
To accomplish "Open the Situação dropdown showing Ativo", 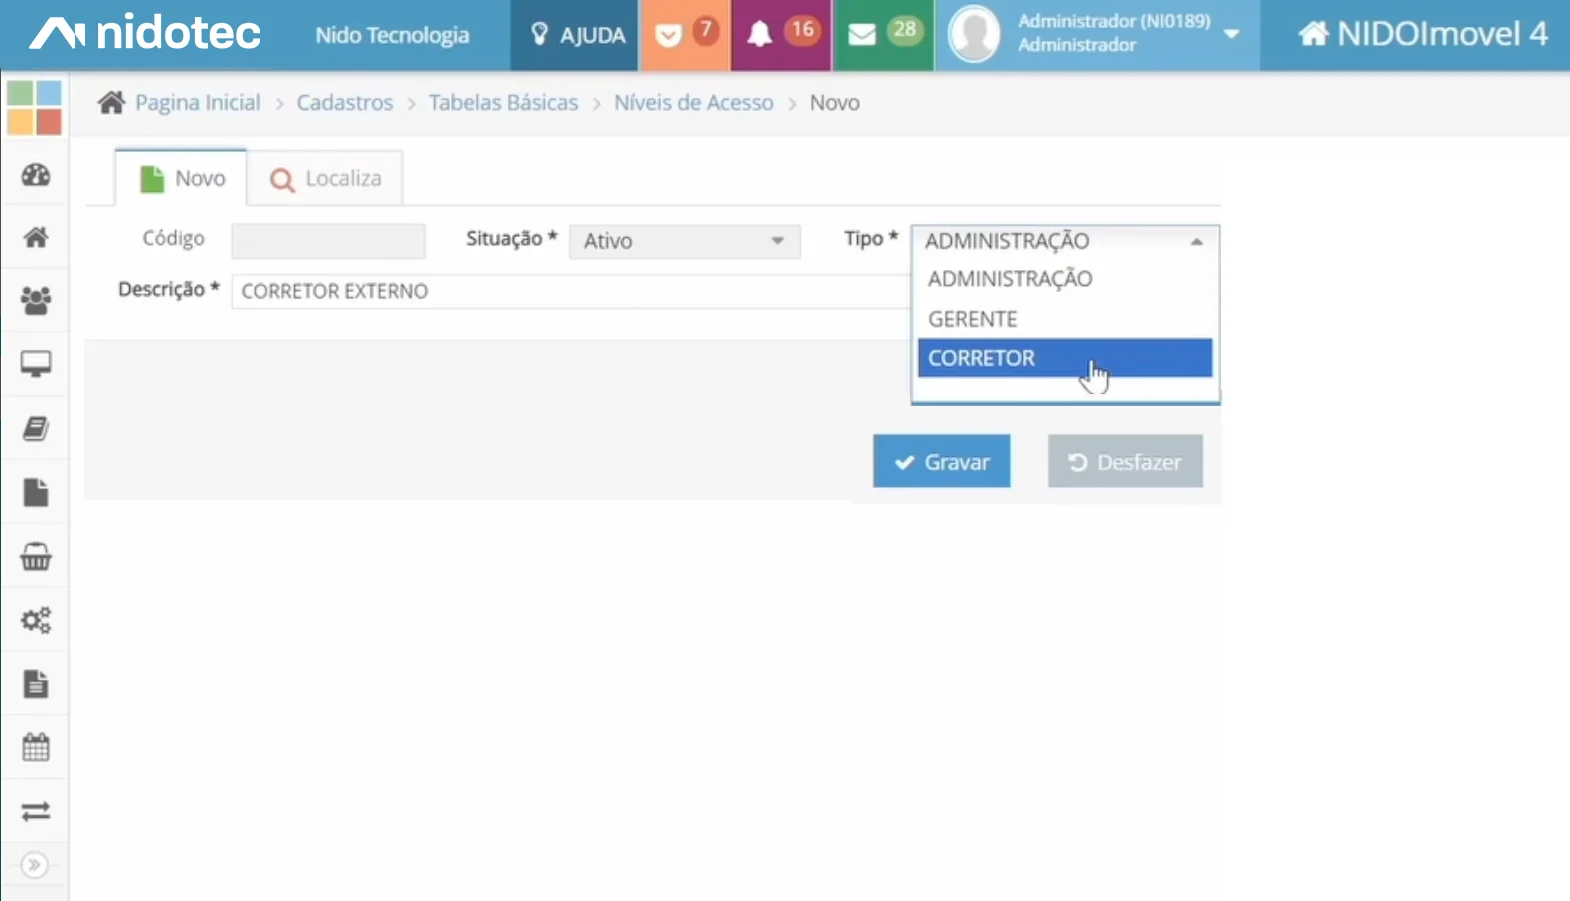I will coord(685,241).
